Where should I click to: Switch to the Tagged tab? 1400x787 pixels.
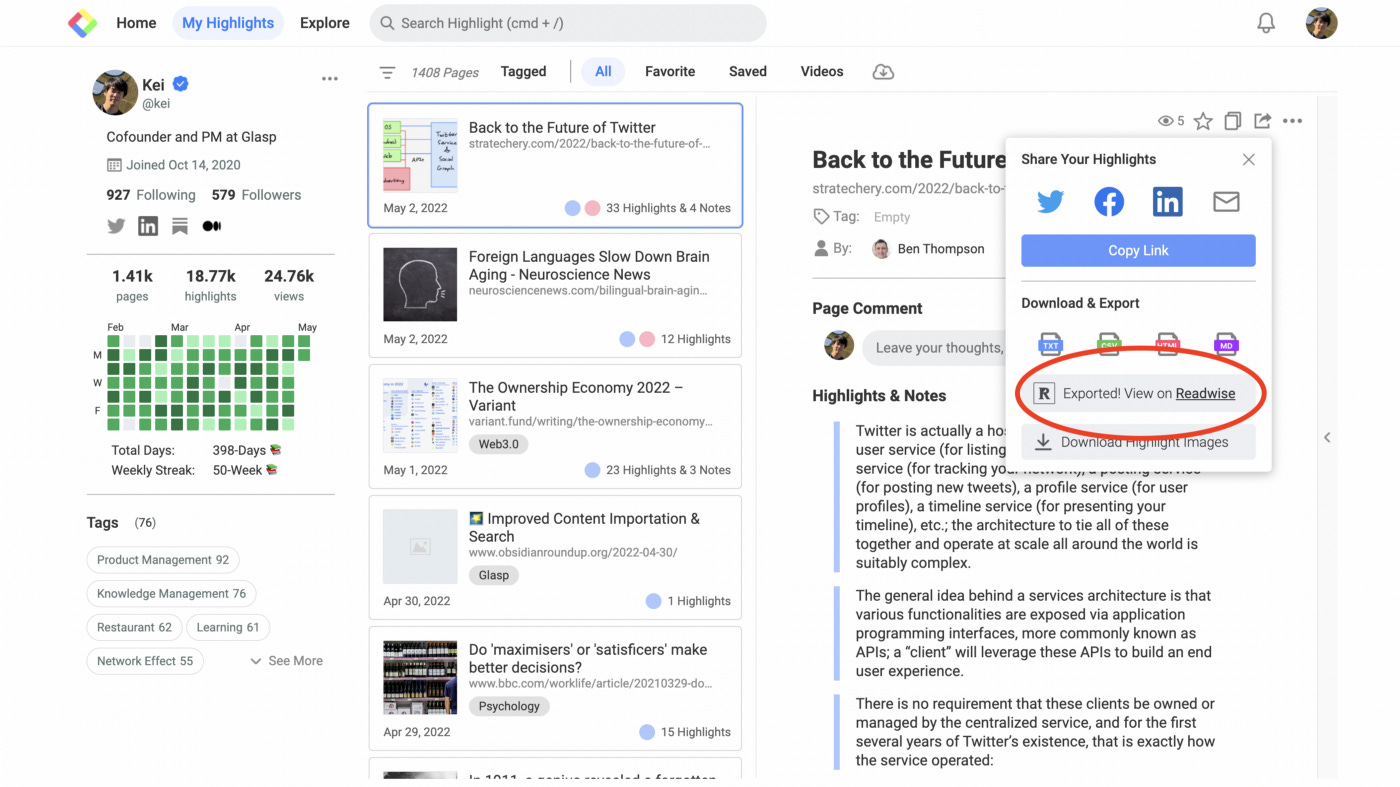click(x=524, y=71)
